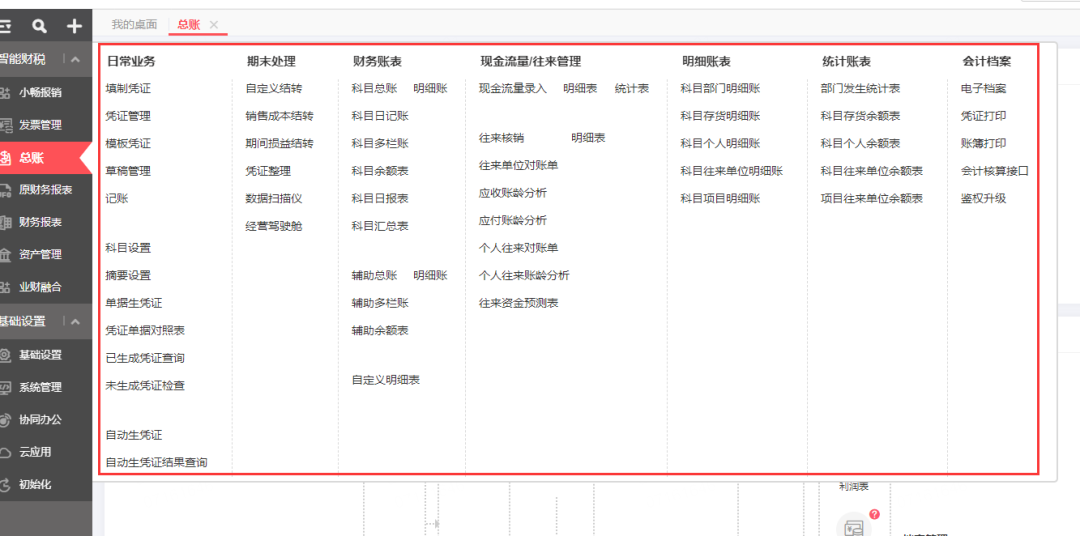The width and height of the screenshot is (1080, 536).
Task: Open 明细账 next to 科目总账
Action: 430,88
